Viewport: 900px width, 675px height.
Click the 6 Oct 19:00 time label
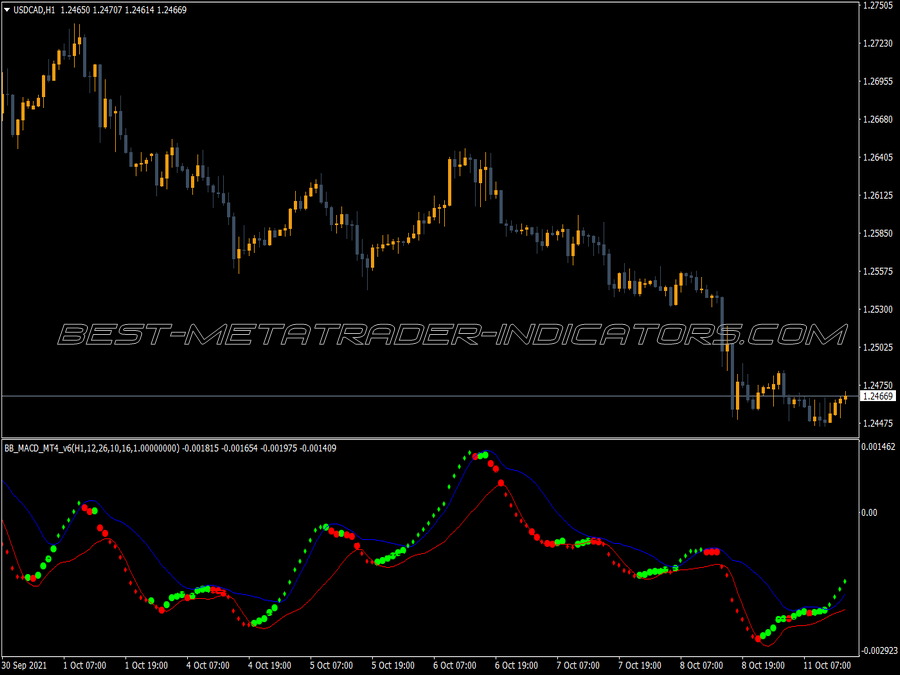point(517,665)
